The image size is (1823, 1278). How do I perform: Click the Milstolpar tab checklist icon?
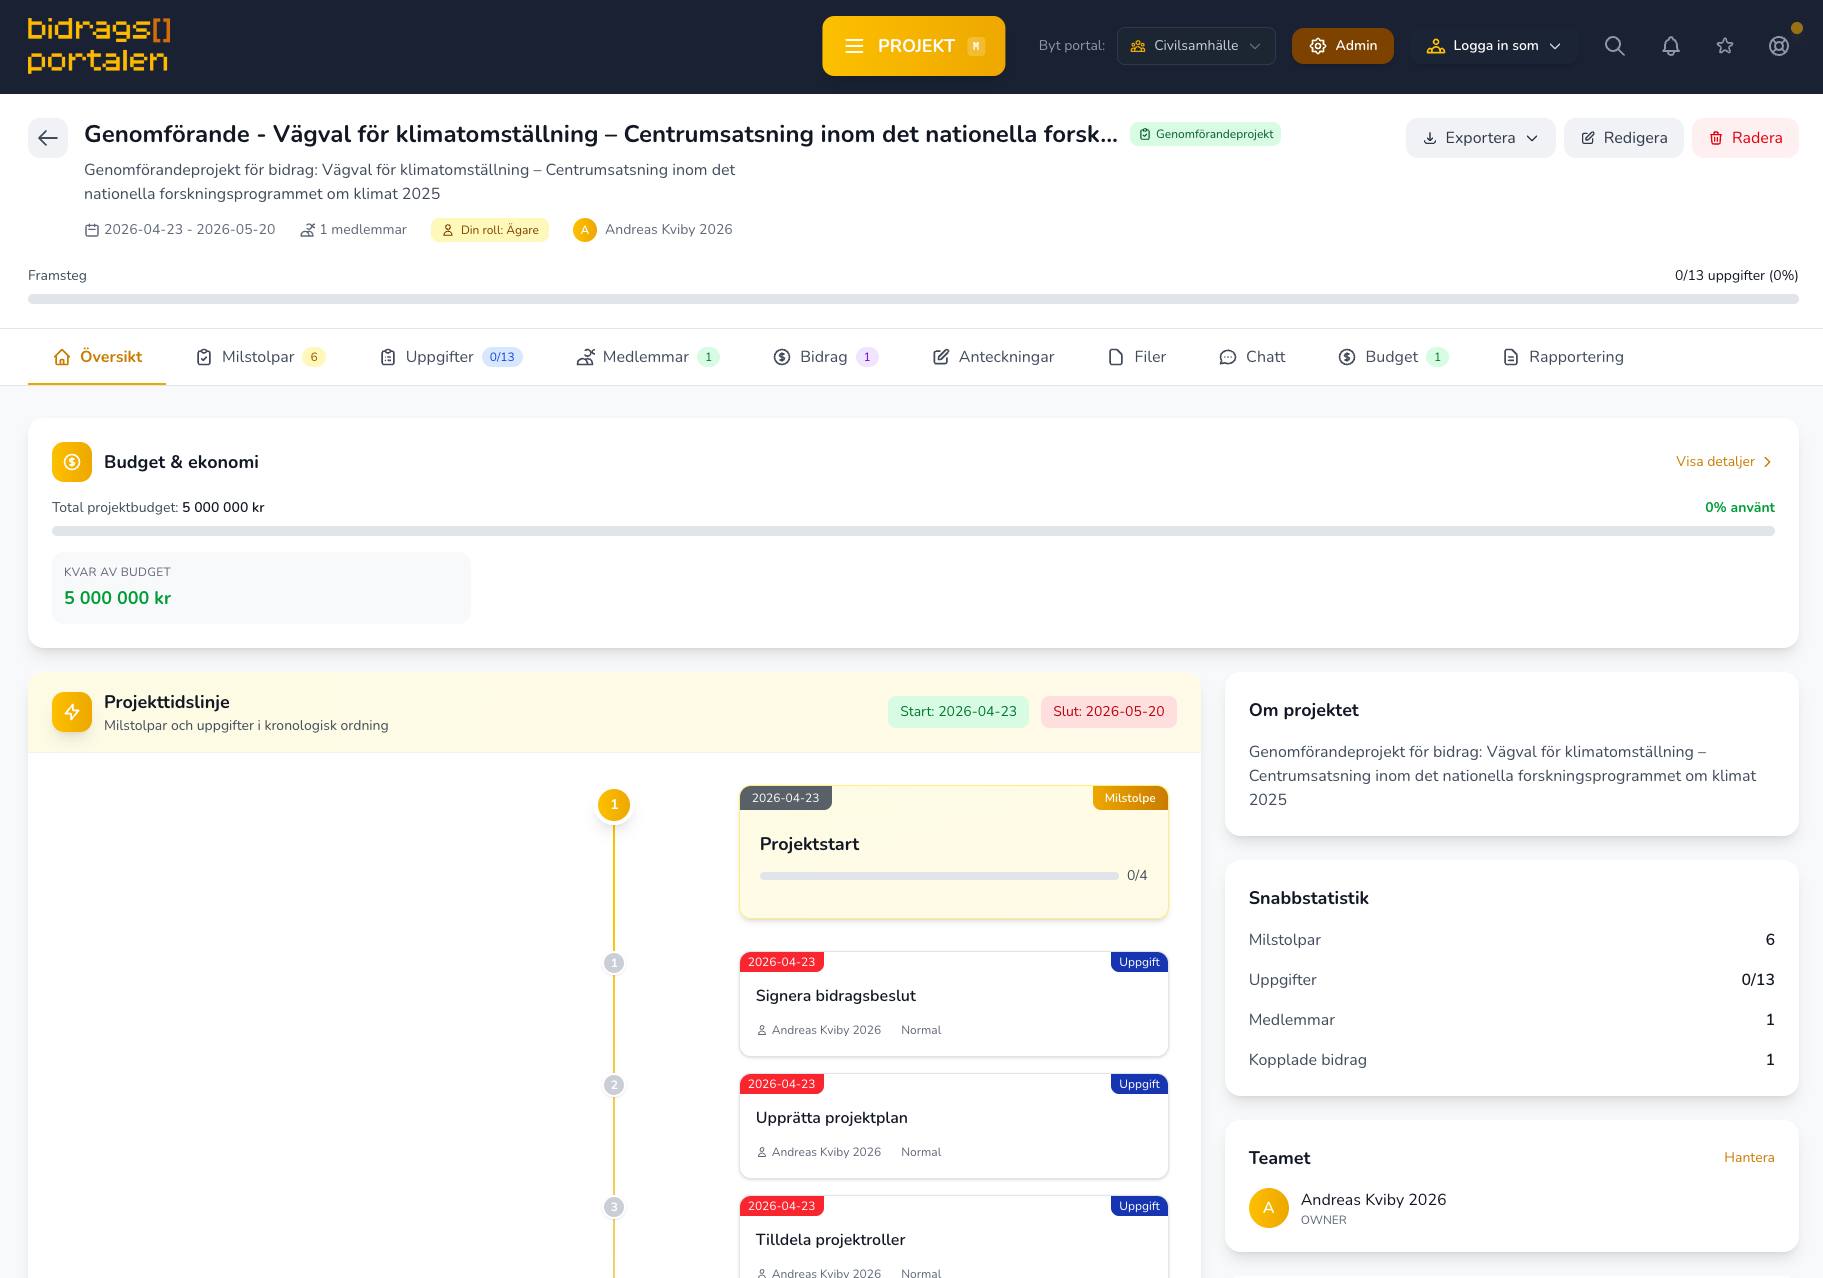[204, 357]
